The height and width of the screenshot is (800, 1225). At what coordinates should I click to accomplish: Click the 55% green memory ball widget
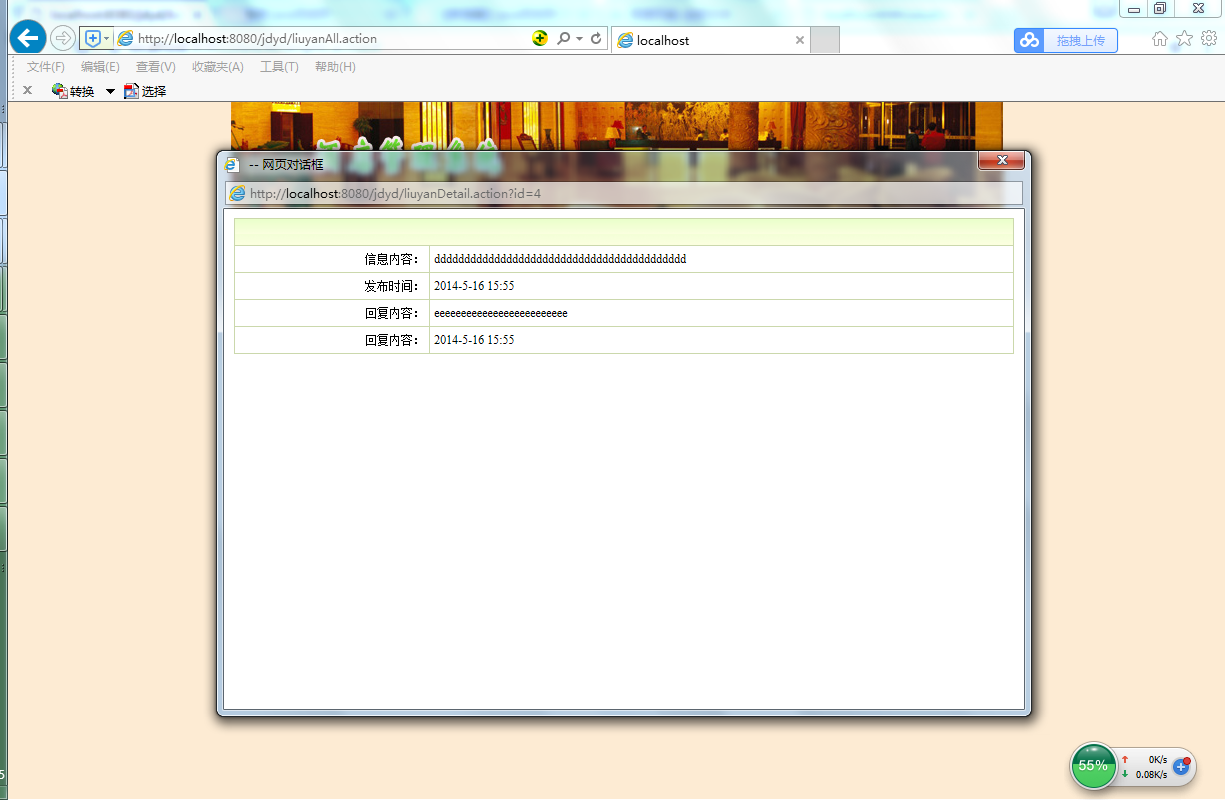(x=1094, y=766)
